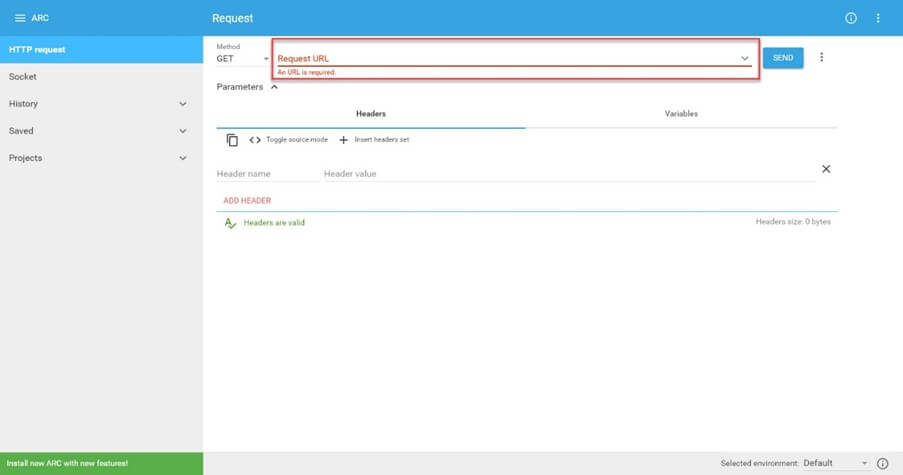Expand History in the sidebar
Image resolution: width=903 pixels, height=475 pixels.
[x=182, y=104]
